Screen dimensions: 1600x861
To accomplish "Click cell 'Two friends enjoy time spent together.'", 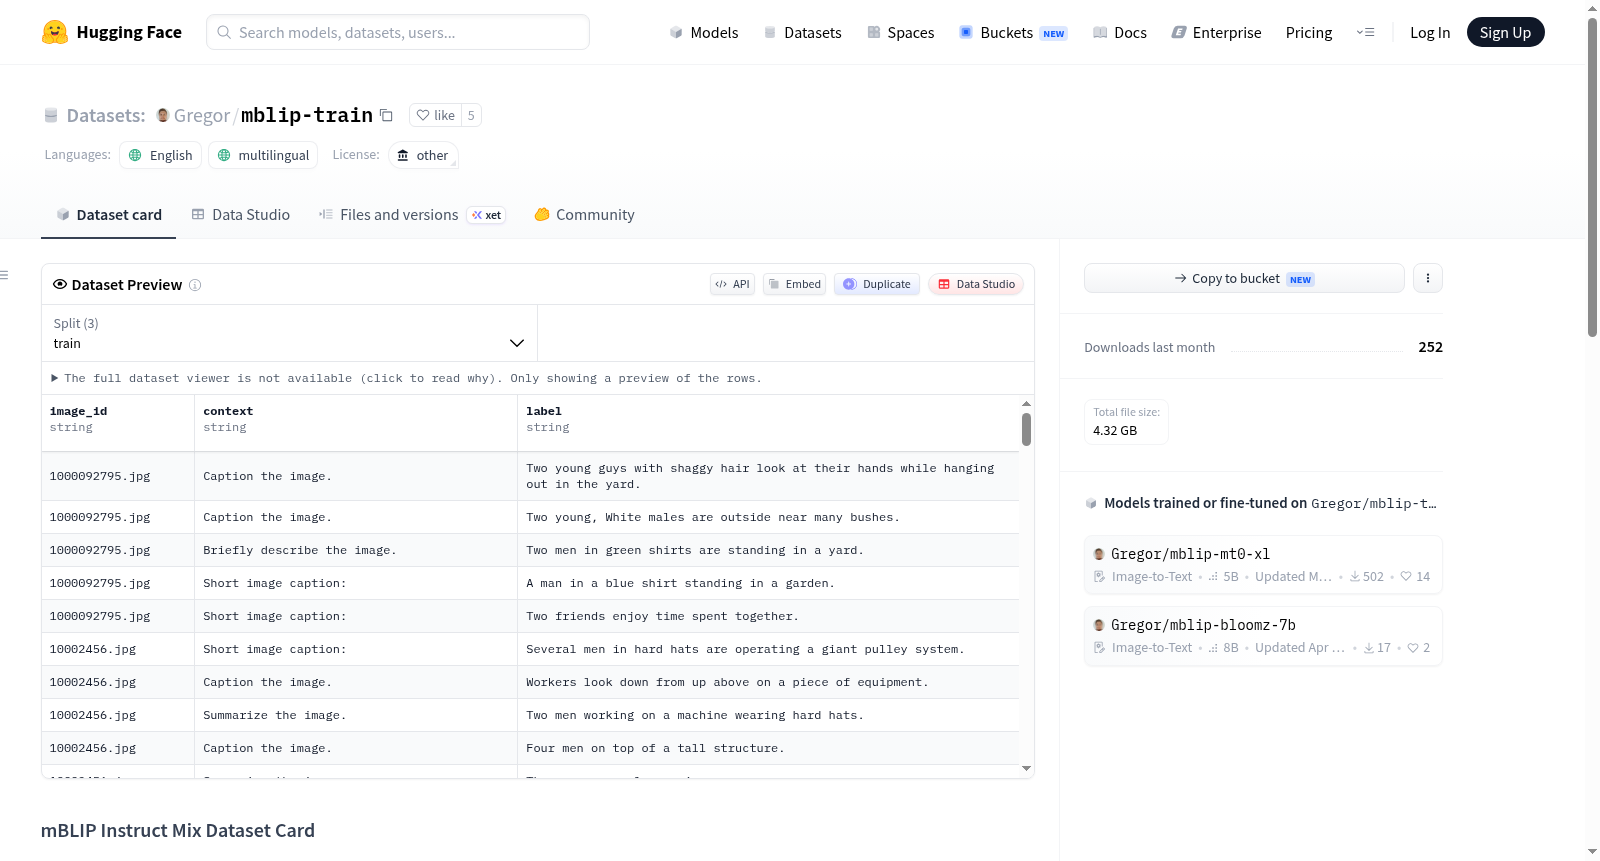I will 768,616.
